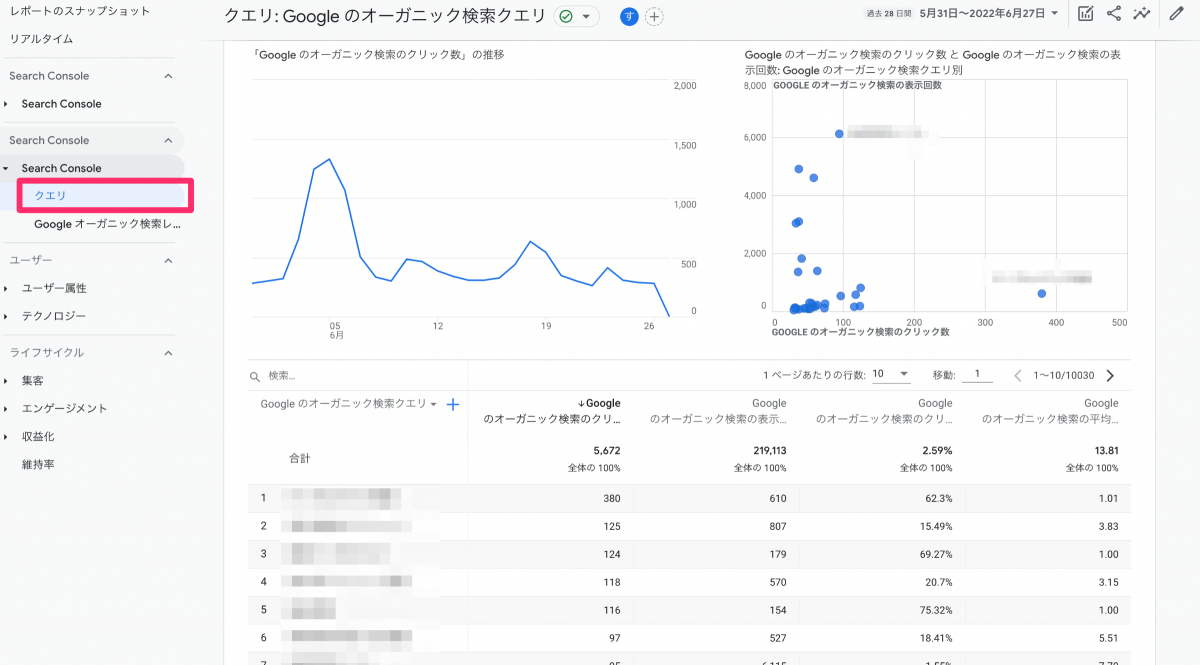Click the 移動 page number input box
This screenshot has height=665, width=1200.
977,374
